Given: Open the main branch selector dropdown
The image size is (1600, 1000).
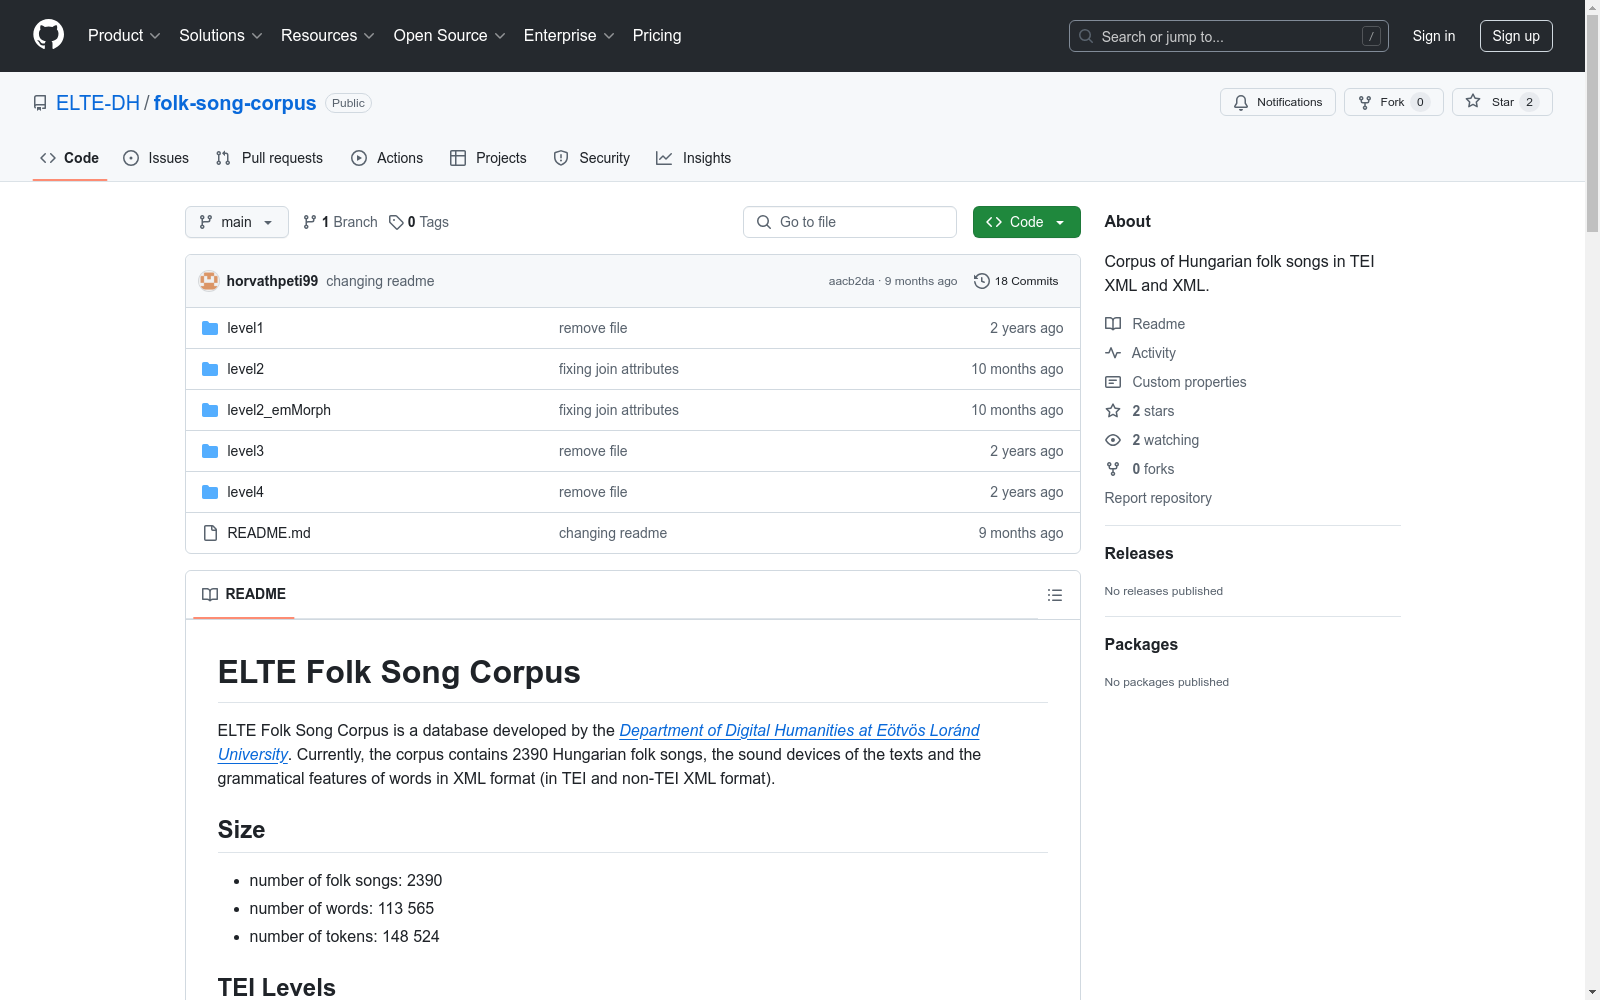Looking at the screenshot, I should pyautogui.click(x=237, y=222).
